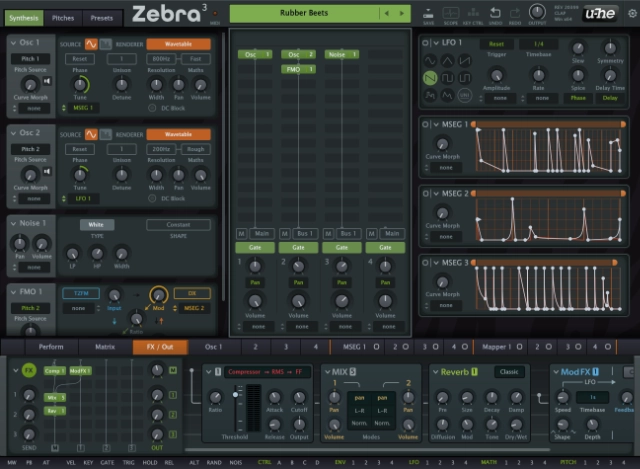Open the Matrix tab
The width and height of the screenshot is (640, 469).
pyautogui.click(x=105, y=347)
